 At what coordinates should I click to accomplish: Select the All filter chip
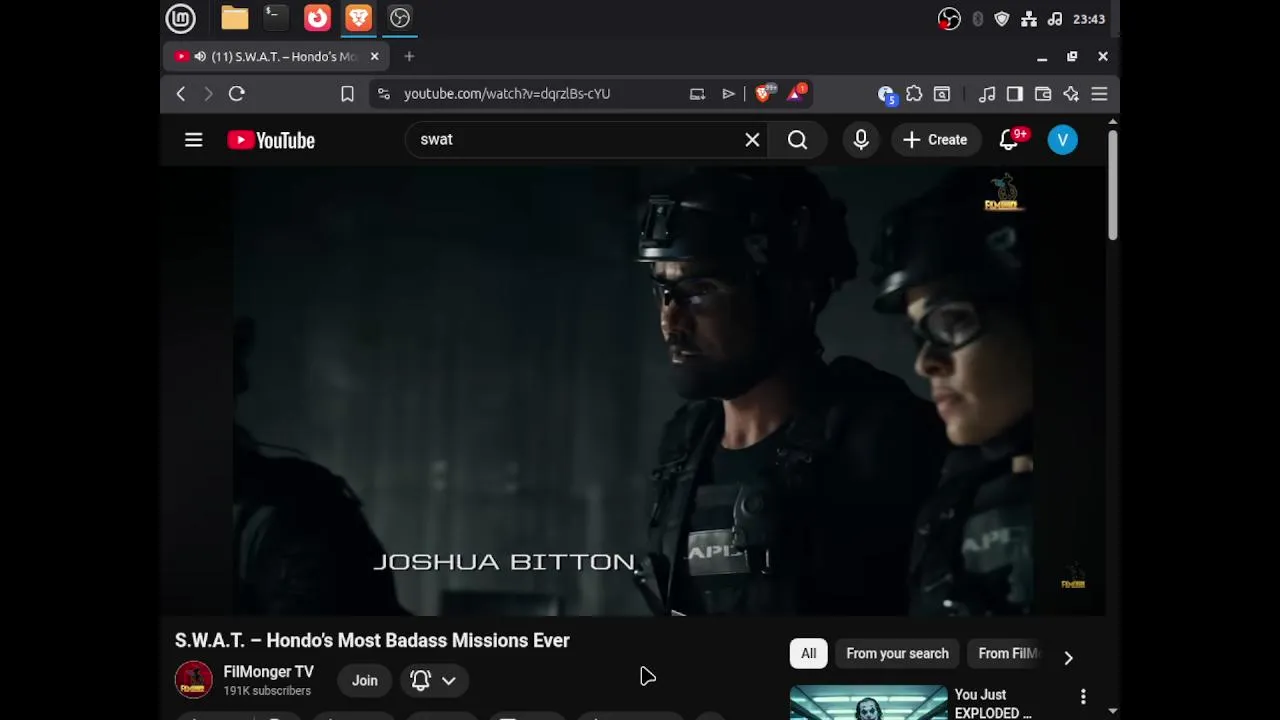click(x=808, y=654)
